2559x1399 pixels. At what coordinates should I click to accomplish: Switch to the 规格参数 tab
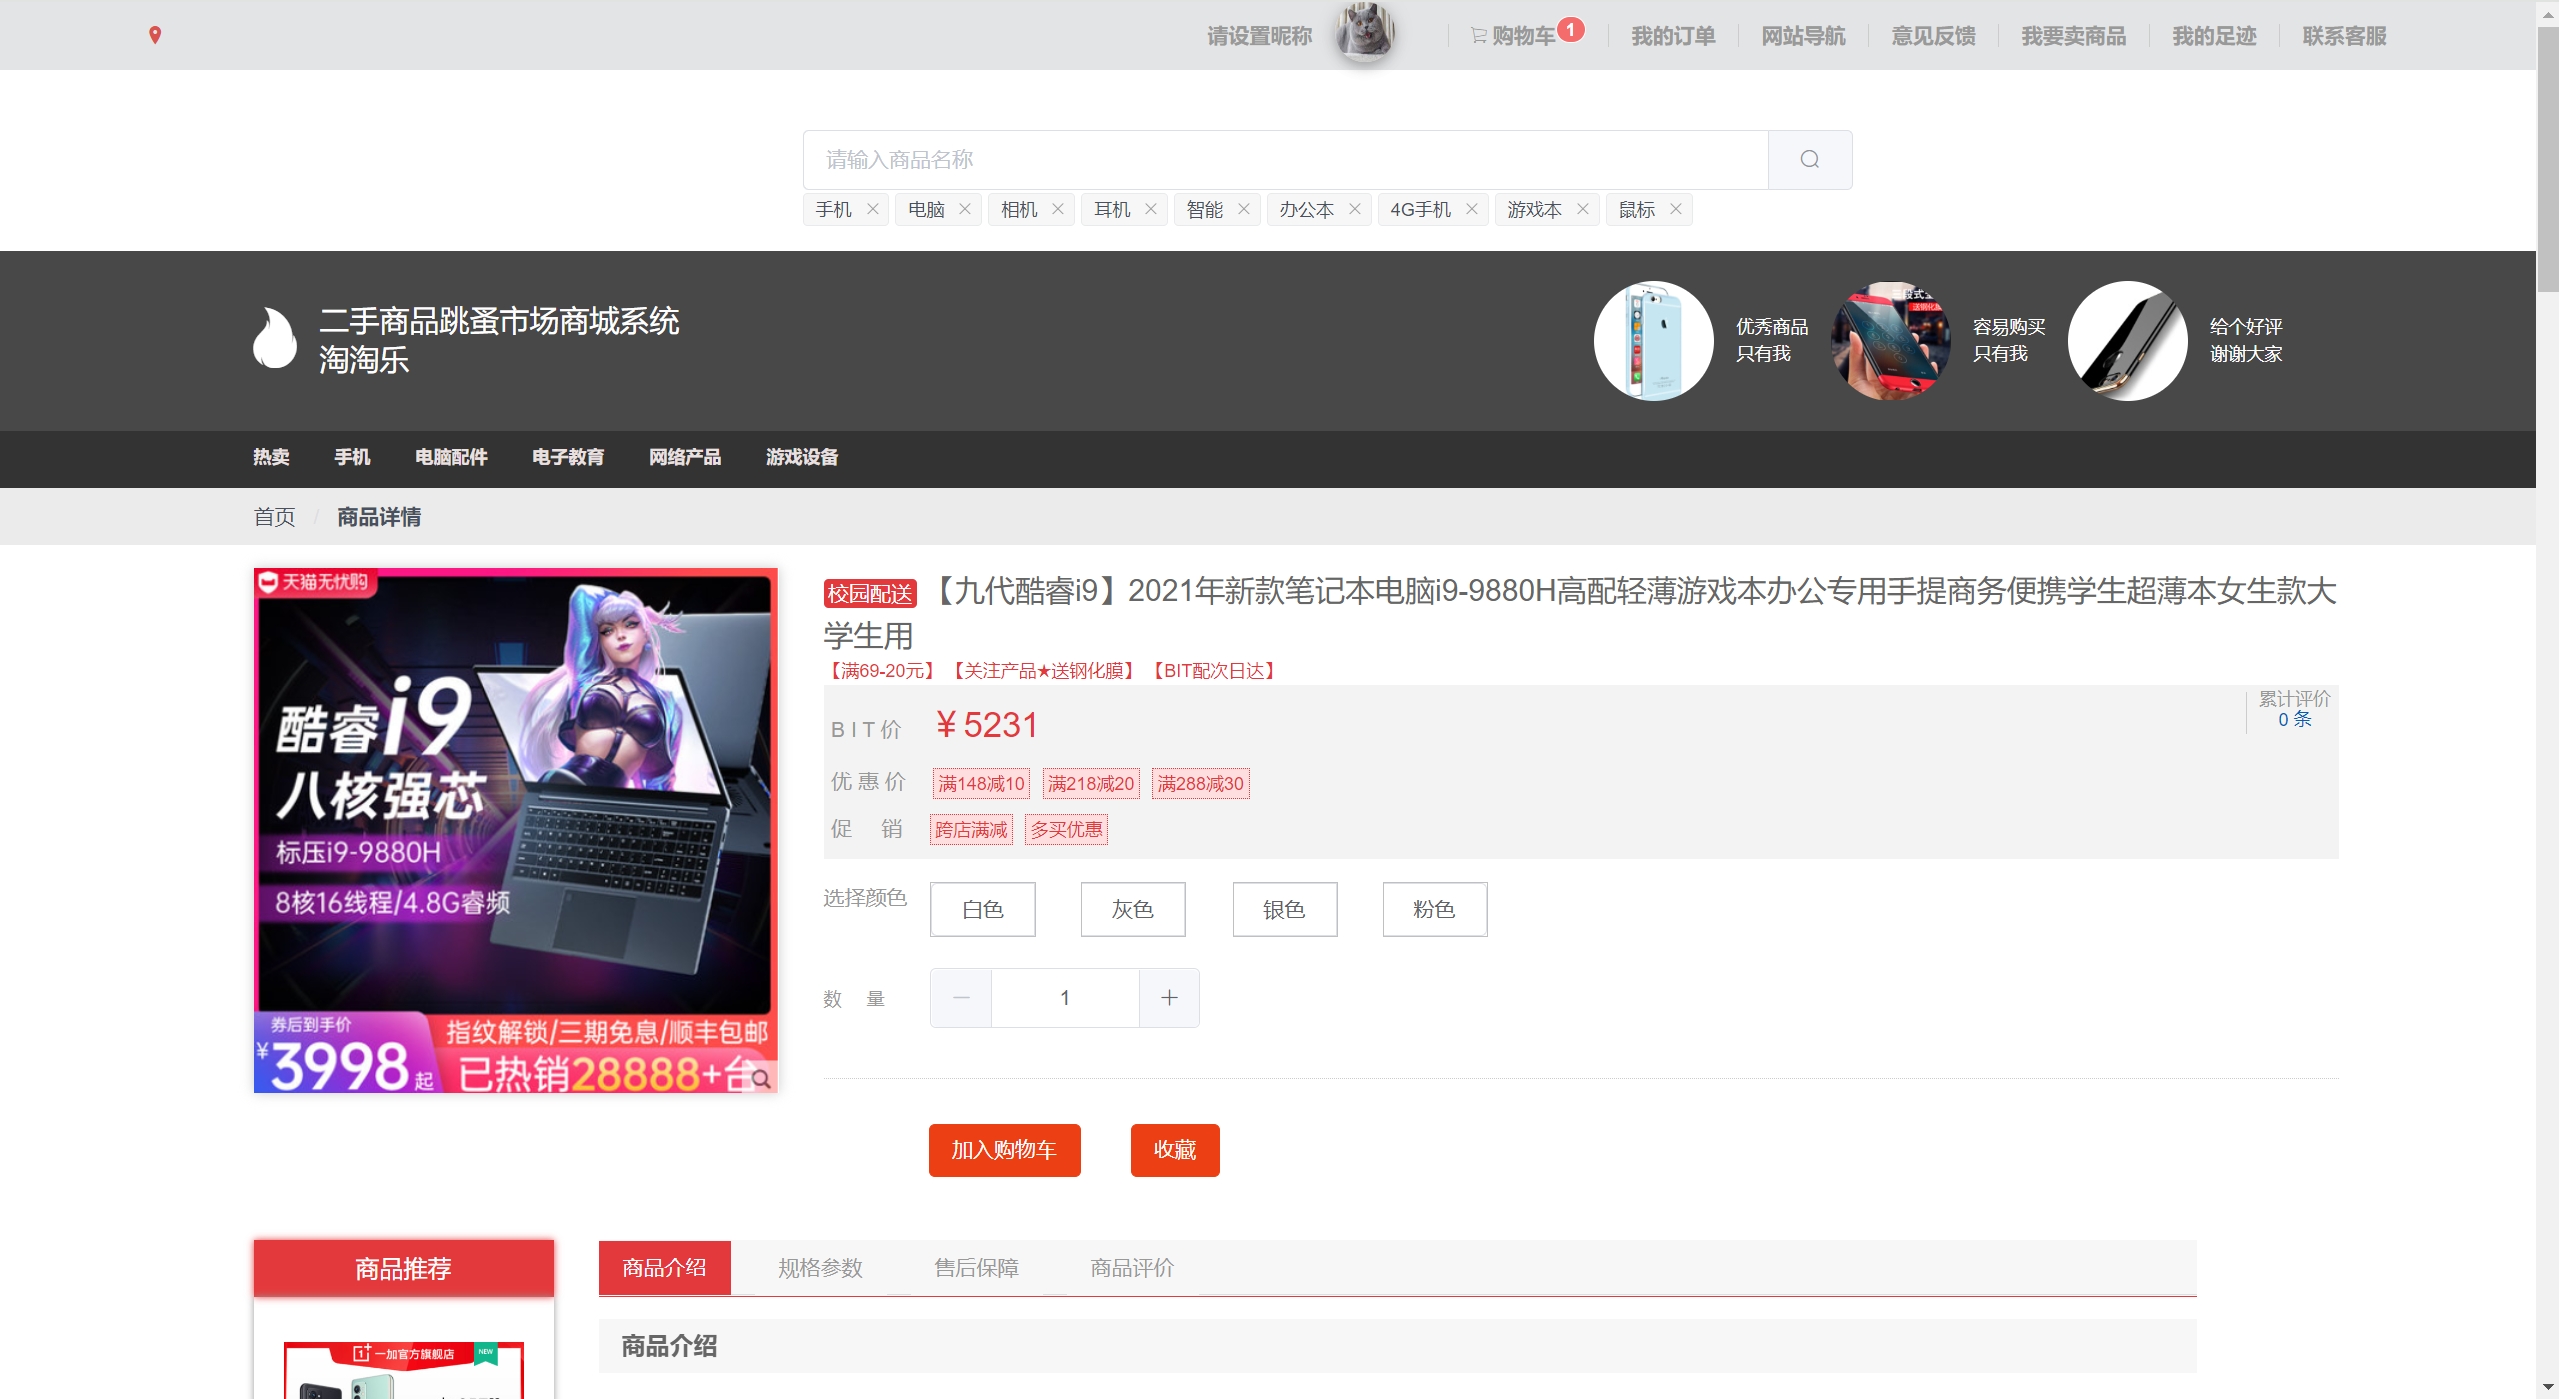[820, 1268]
